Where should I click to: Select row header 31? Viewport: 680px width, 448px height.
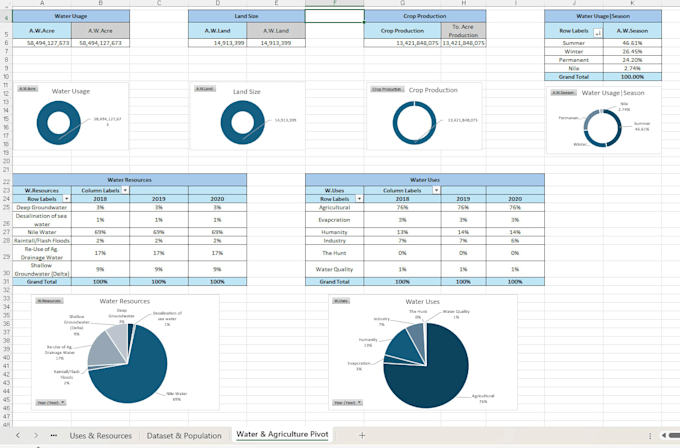click(6, 281)
